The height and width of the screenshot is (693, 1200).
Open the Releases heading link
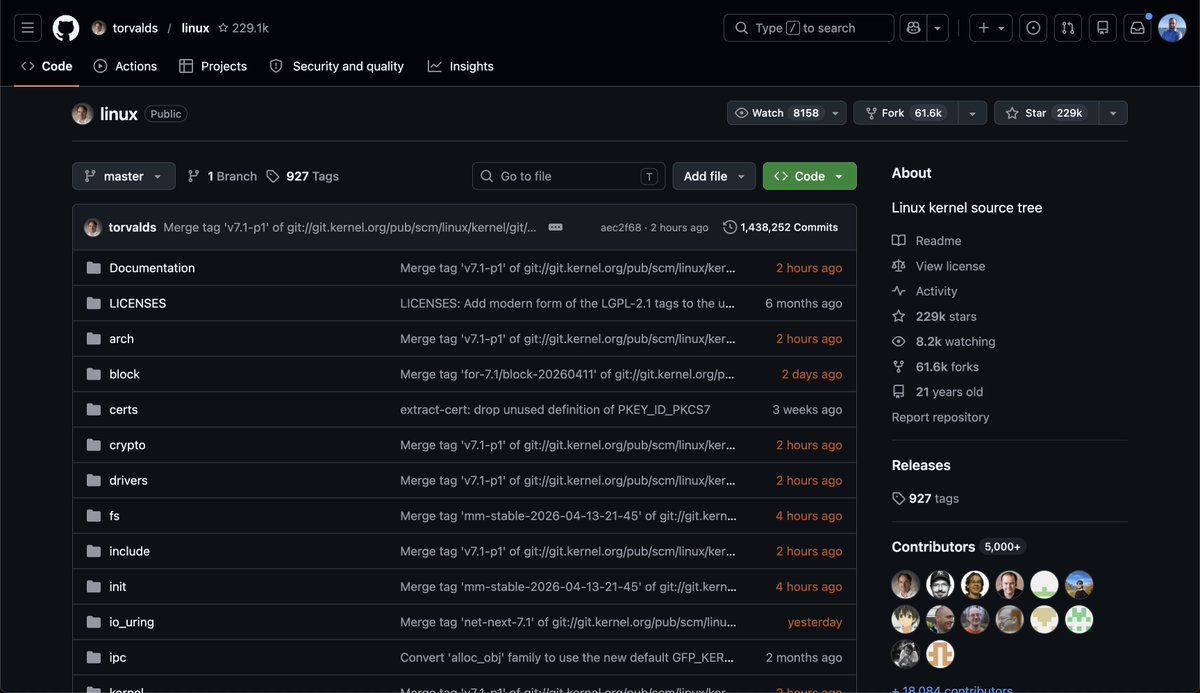pos(921,465)
